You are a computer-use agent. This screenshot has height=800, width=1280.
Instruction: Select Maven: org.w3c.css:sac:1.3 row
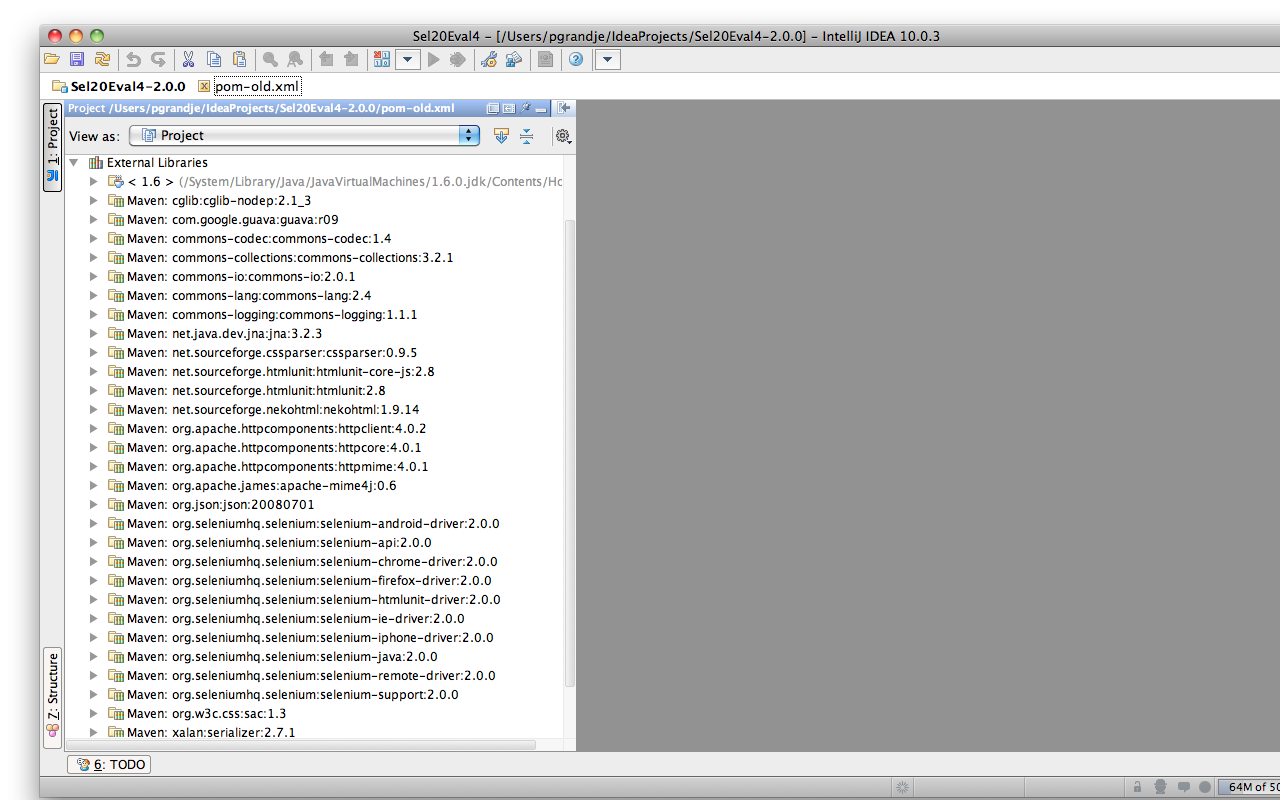pyautogui.click(x=197, y=713)
